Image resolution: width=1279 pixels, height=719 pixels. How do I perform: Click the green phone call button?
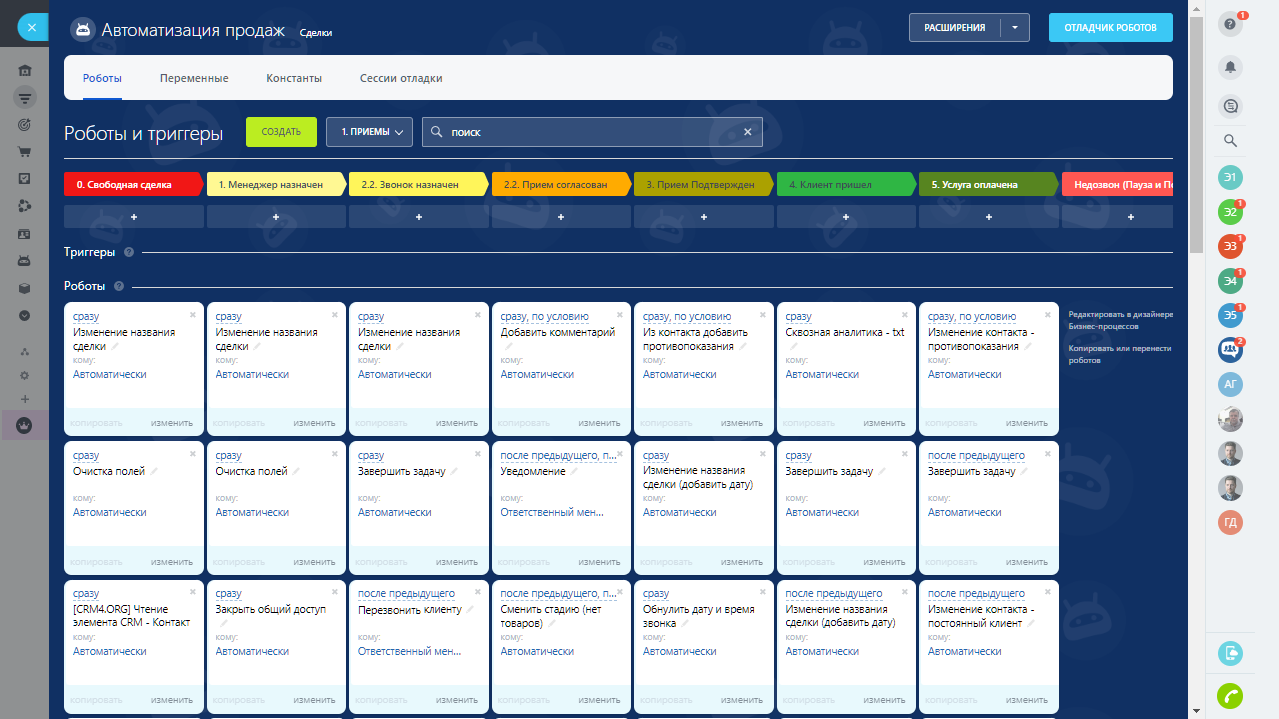(x=1231, y=695)
